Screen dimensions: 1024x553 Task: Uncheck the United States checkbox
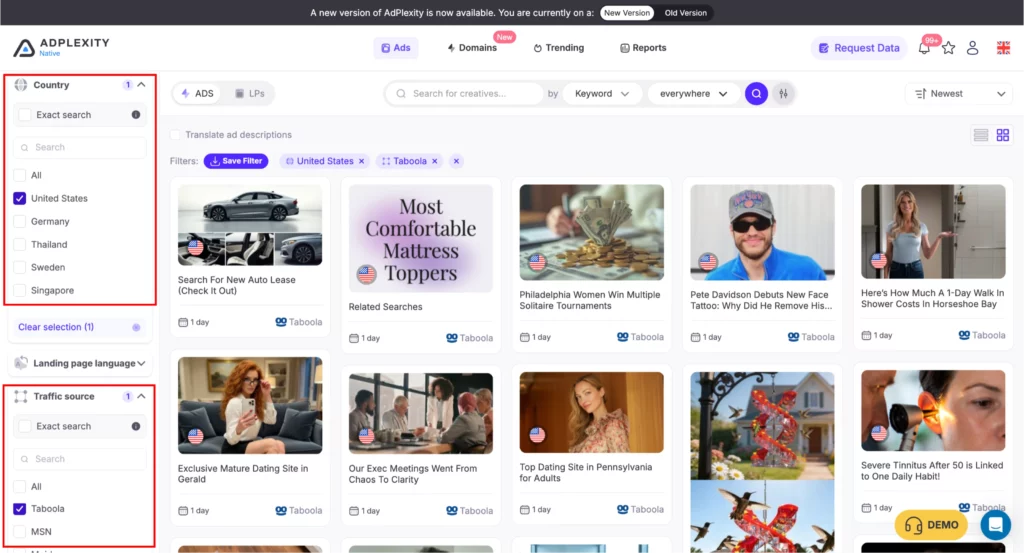pos(20,198)
